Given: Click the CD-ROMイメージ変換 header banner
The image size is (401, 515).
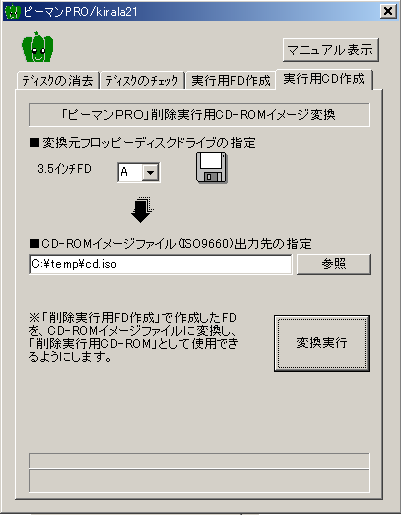Looking at the screenshot, I should (x=199, y=115).
